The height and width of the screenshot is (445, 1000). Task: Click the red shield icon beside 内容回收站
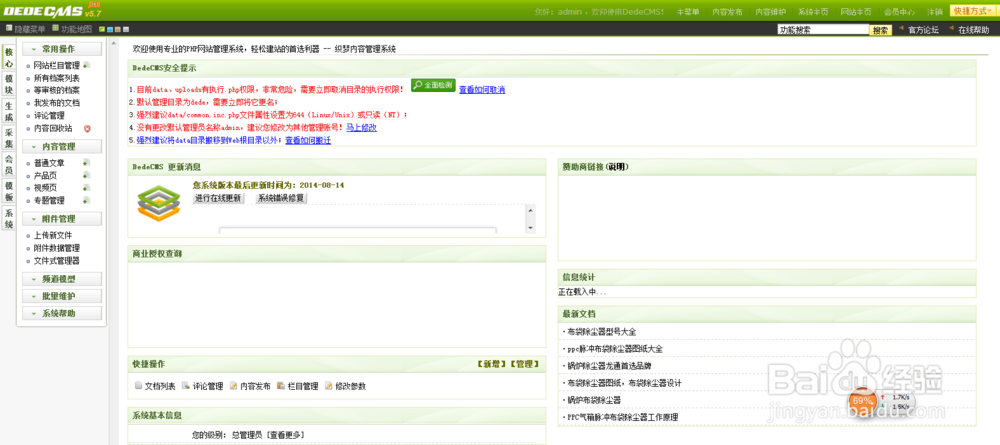87,128
